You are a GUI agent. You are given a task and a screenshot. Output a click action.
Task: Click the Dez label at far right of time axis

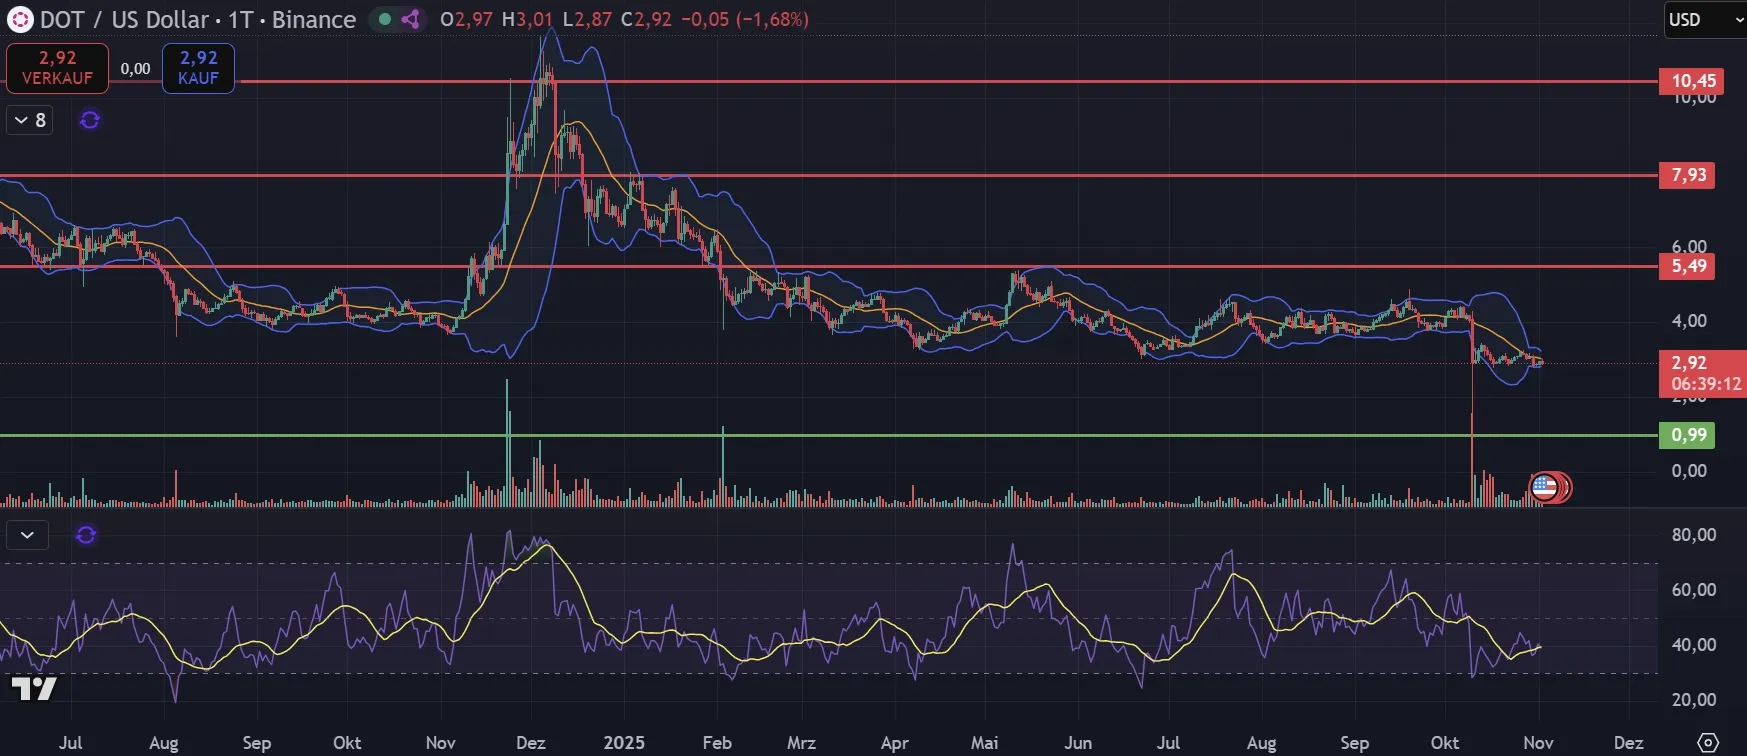(1628, 743)
